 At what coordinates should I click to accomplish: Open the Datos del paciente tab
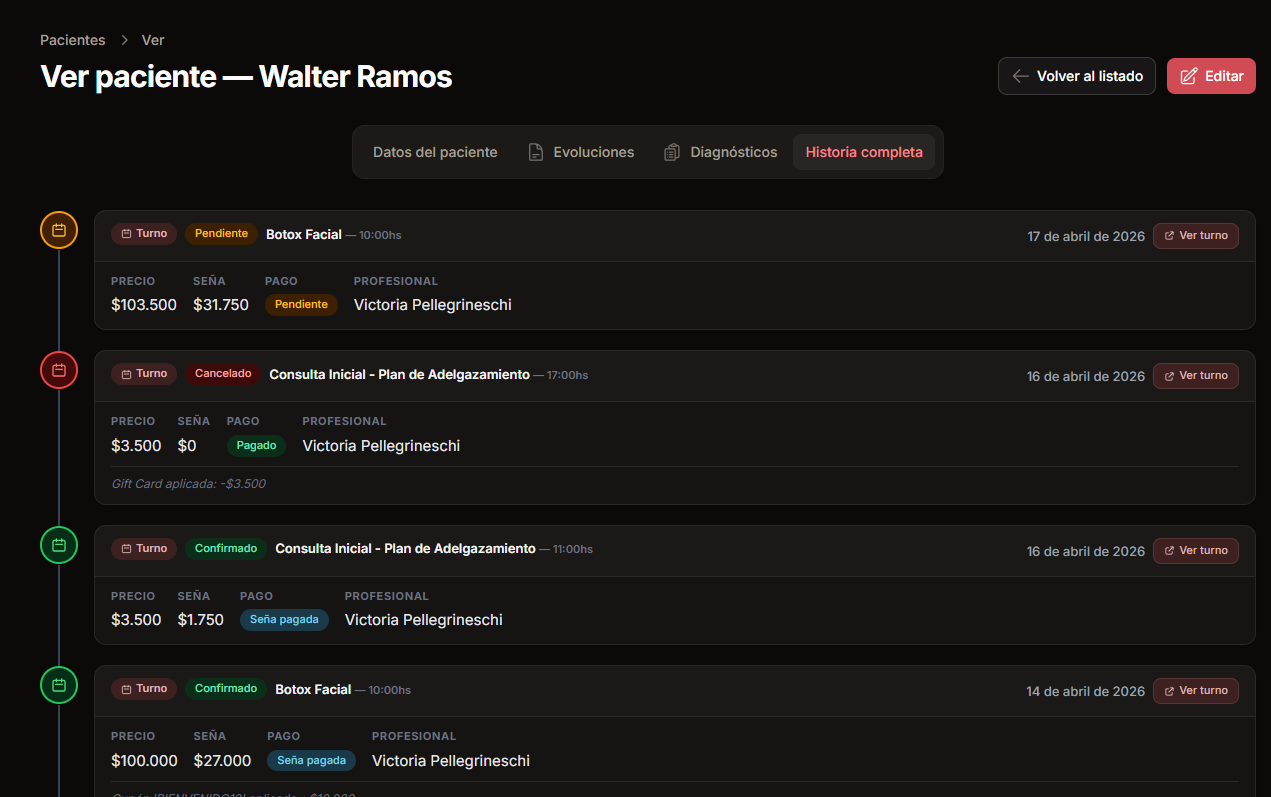(x=435, y=152)
